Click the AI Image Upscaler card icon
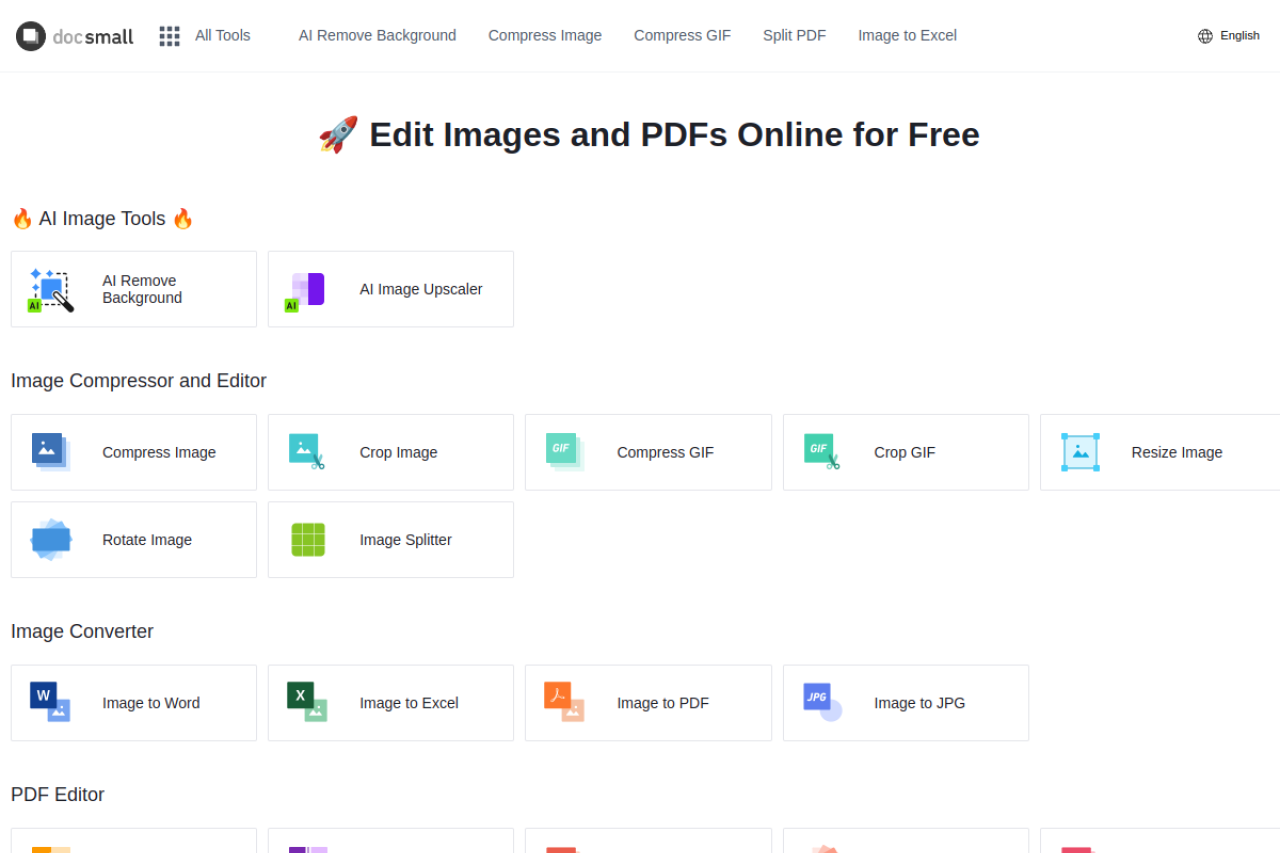 (305, 291)
